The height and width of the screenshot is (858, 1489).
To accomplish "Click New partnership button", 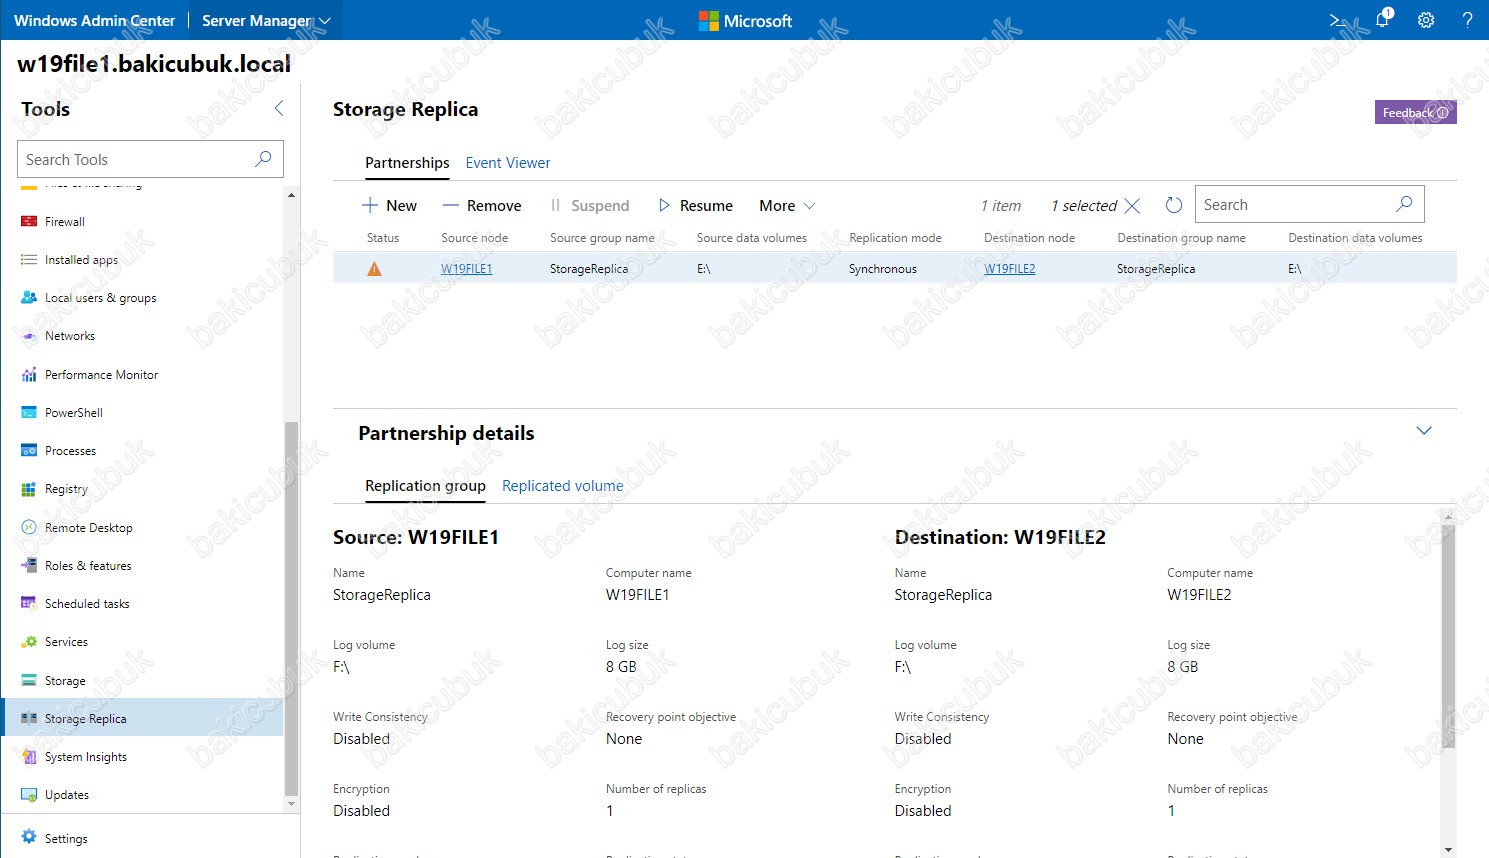I will point(389,206).
